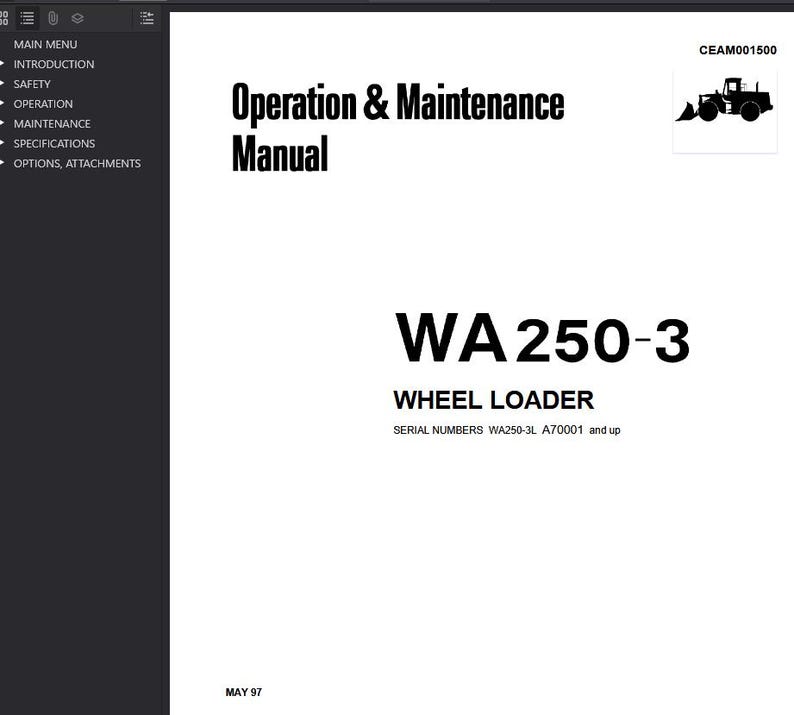Click the wheel loader illustration thumbnail

pos(725,112)
